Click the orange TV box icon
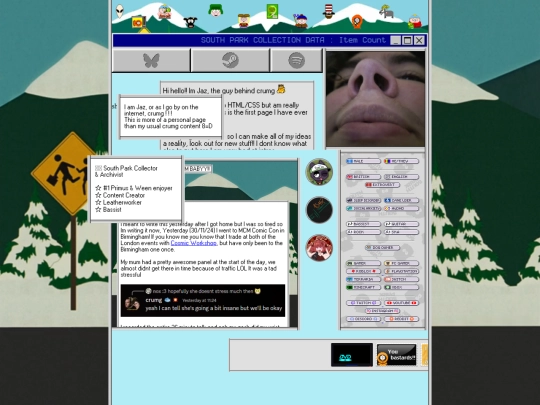This screenshot has height=405, width=540. pyautogui.click(x=138, y=22)
